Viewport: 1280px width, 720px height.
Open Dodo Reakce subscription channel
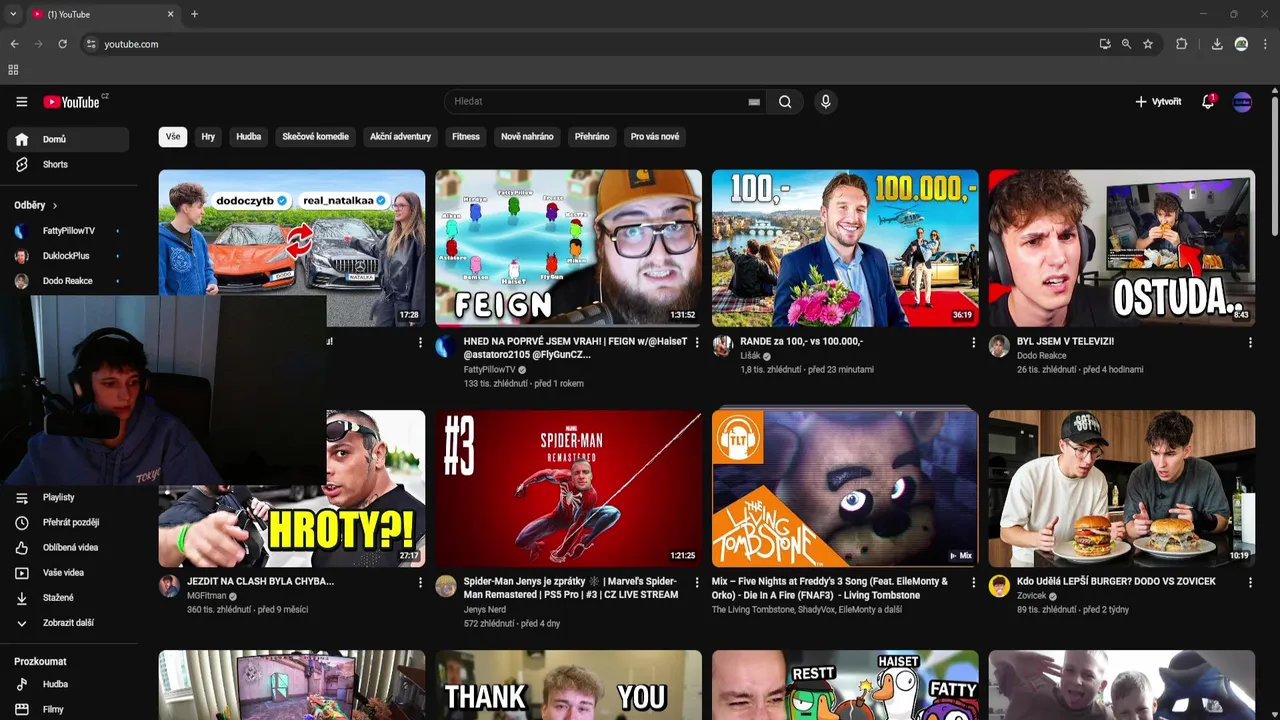[68, 281]
